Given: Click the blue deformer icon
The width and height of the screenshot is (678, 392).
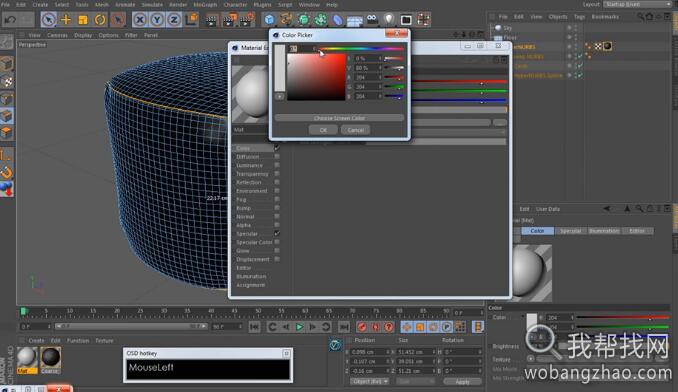Looking at the screenshot, I should point(337,20).
